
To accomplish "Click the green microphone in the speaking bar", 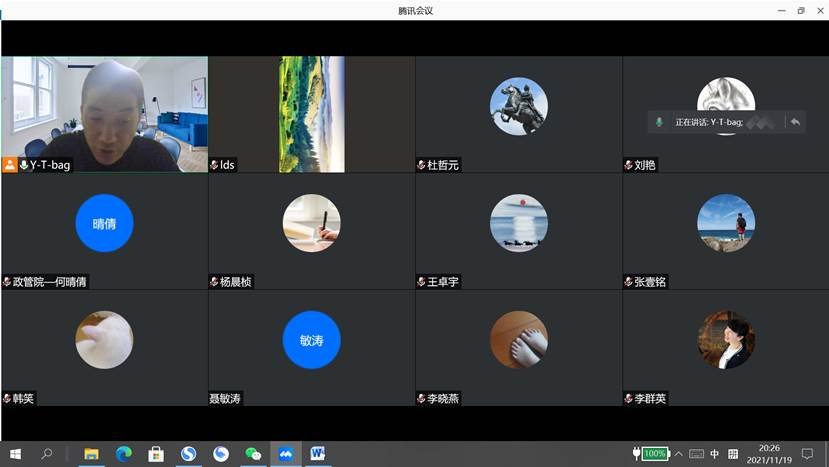I will 659,122.
